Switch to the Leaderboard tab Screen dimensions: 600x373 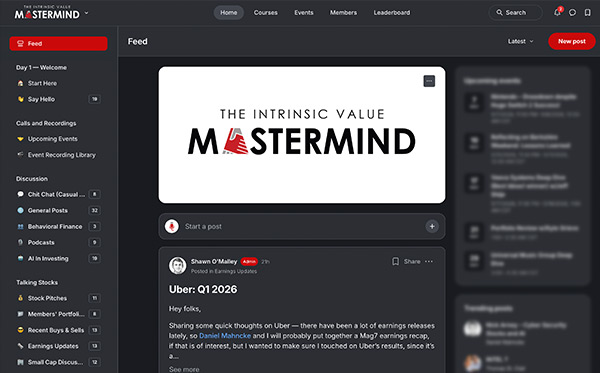[392, 13]
